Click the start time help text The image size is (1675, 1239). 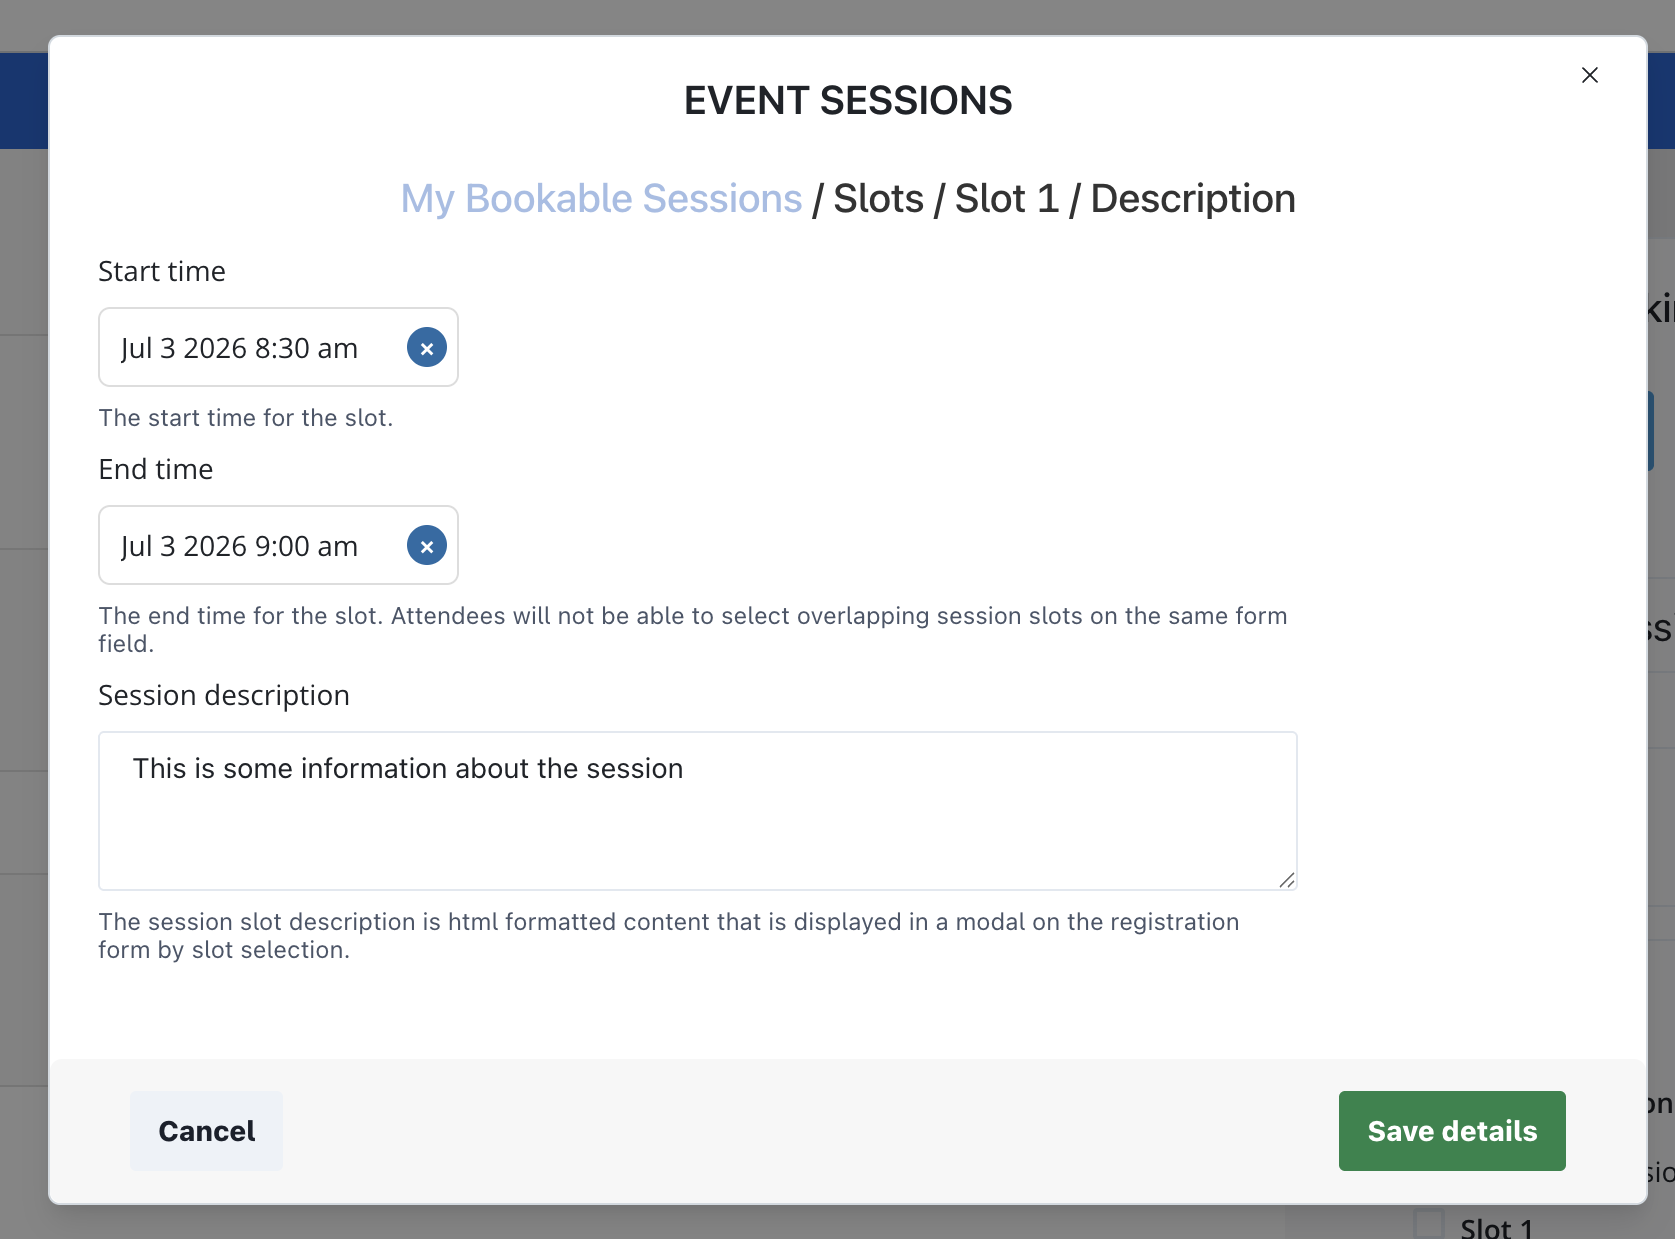click(246, 418)
